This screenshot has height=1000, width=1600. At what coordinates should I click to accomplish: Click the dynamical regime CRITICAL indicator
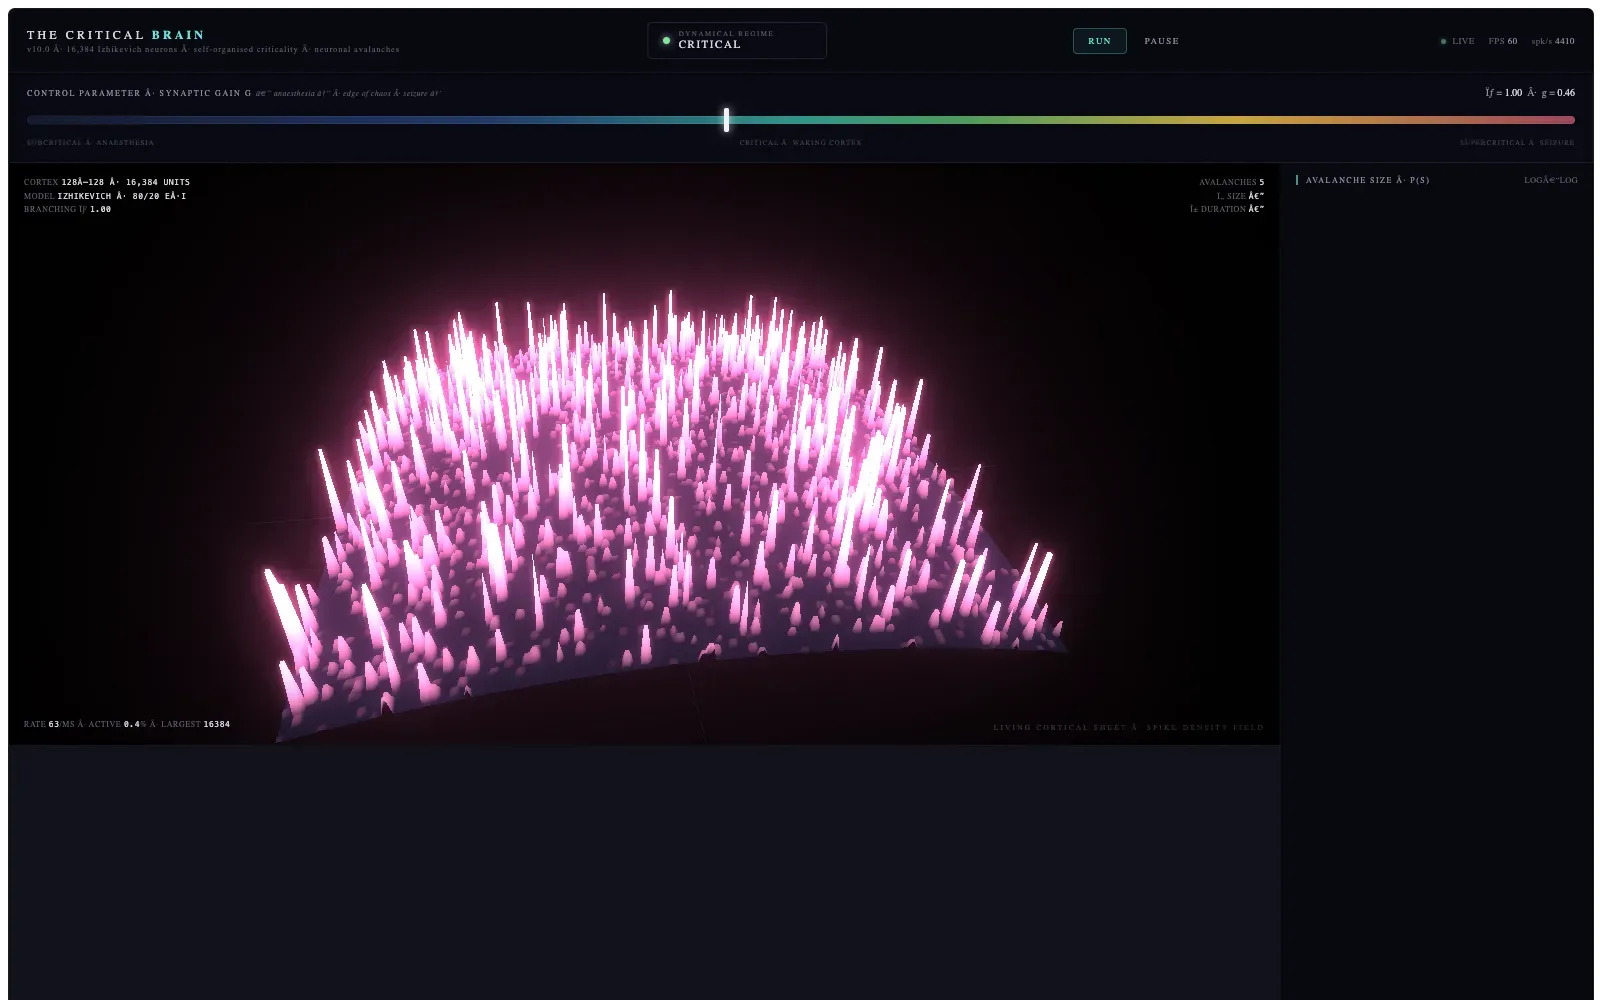[x=737, y=40]
